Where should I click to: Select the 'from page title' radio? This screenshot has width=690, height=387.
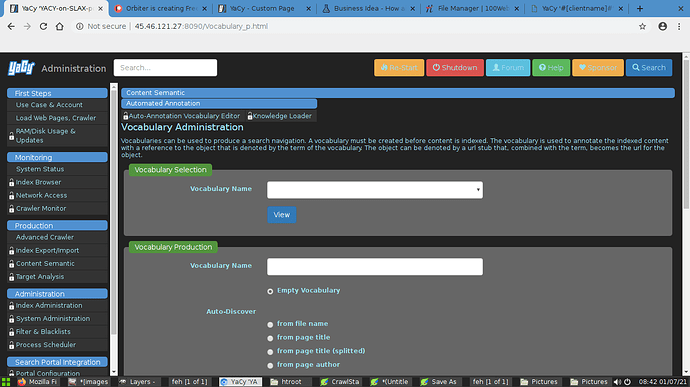tap(270, 338)
